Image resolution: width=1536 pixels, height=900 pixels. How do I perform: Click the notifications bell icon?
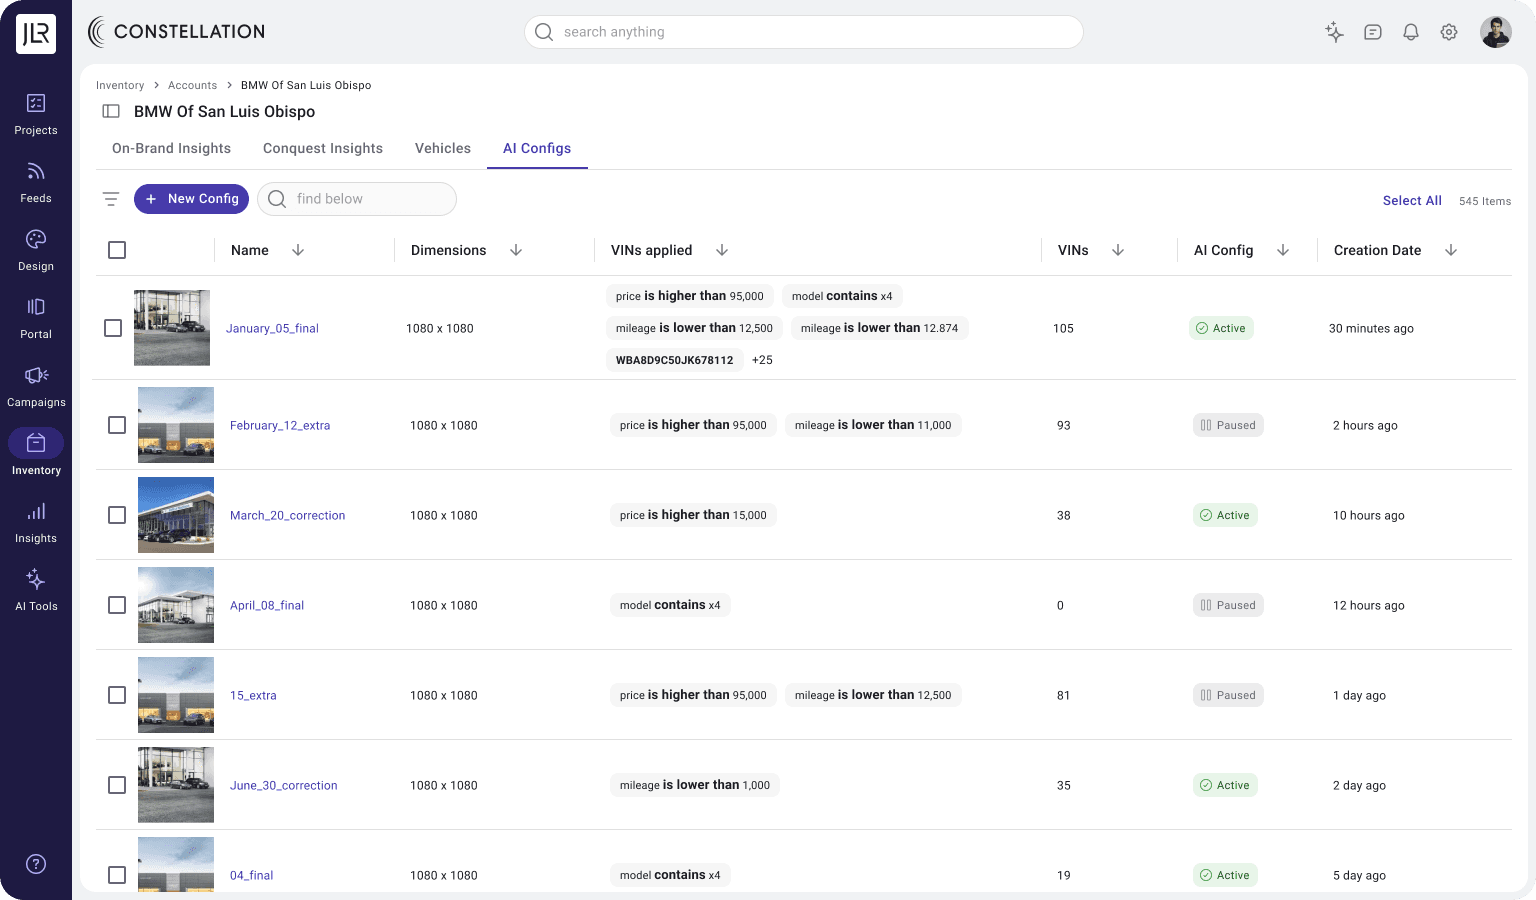pos(1411,32)
